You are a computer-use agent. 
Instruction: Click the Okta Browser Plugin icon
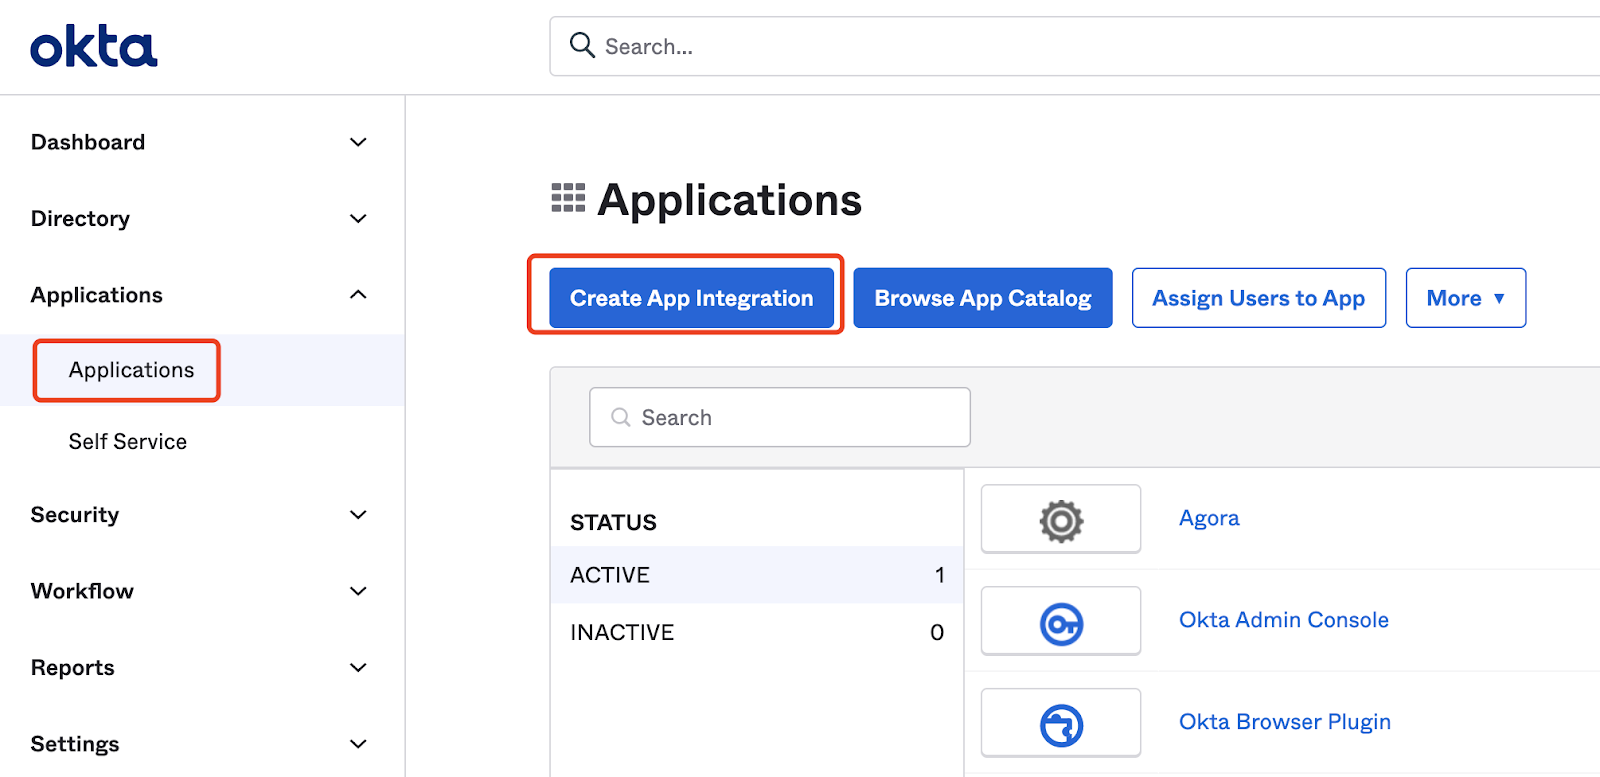(x=1061, y=724)
